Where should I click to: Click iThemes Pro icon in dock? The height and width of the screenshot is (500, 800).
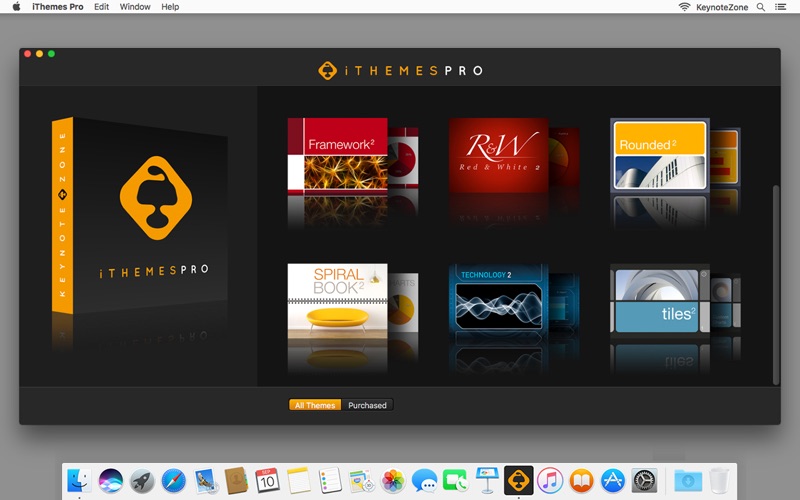518,480
